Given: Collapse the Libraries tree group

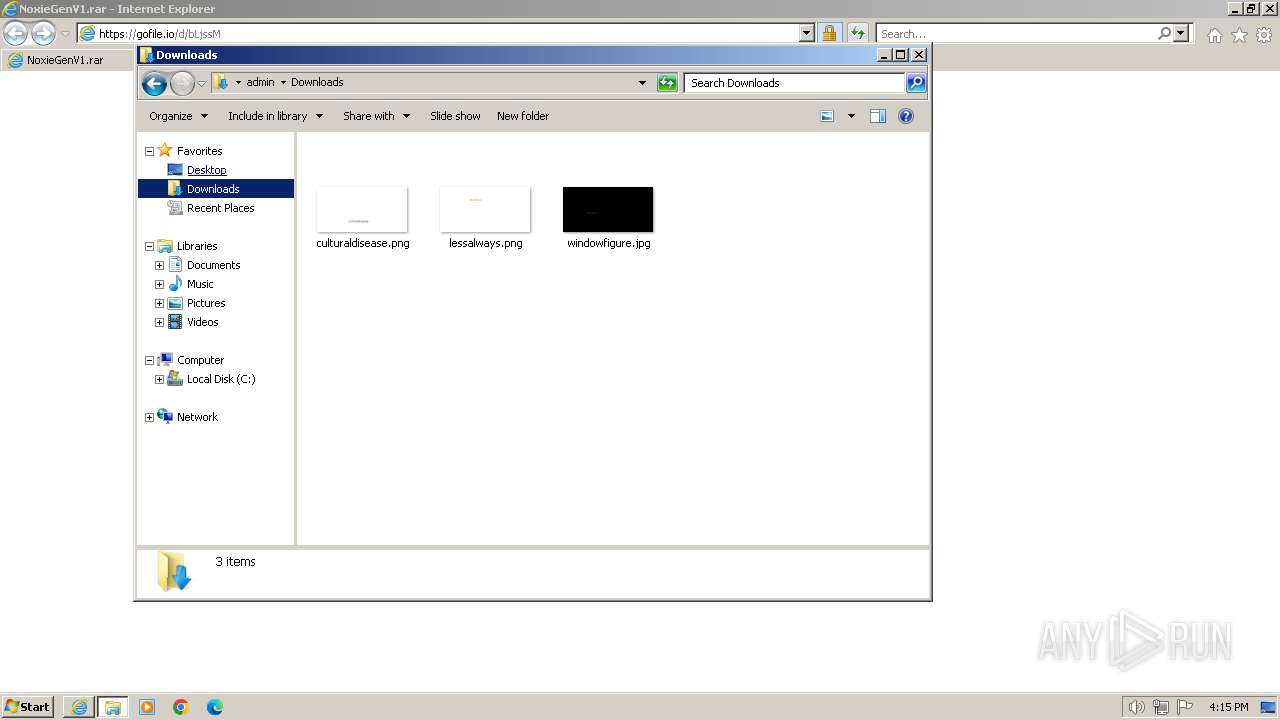Looking at the screenshot, I should tap(149, 246).
